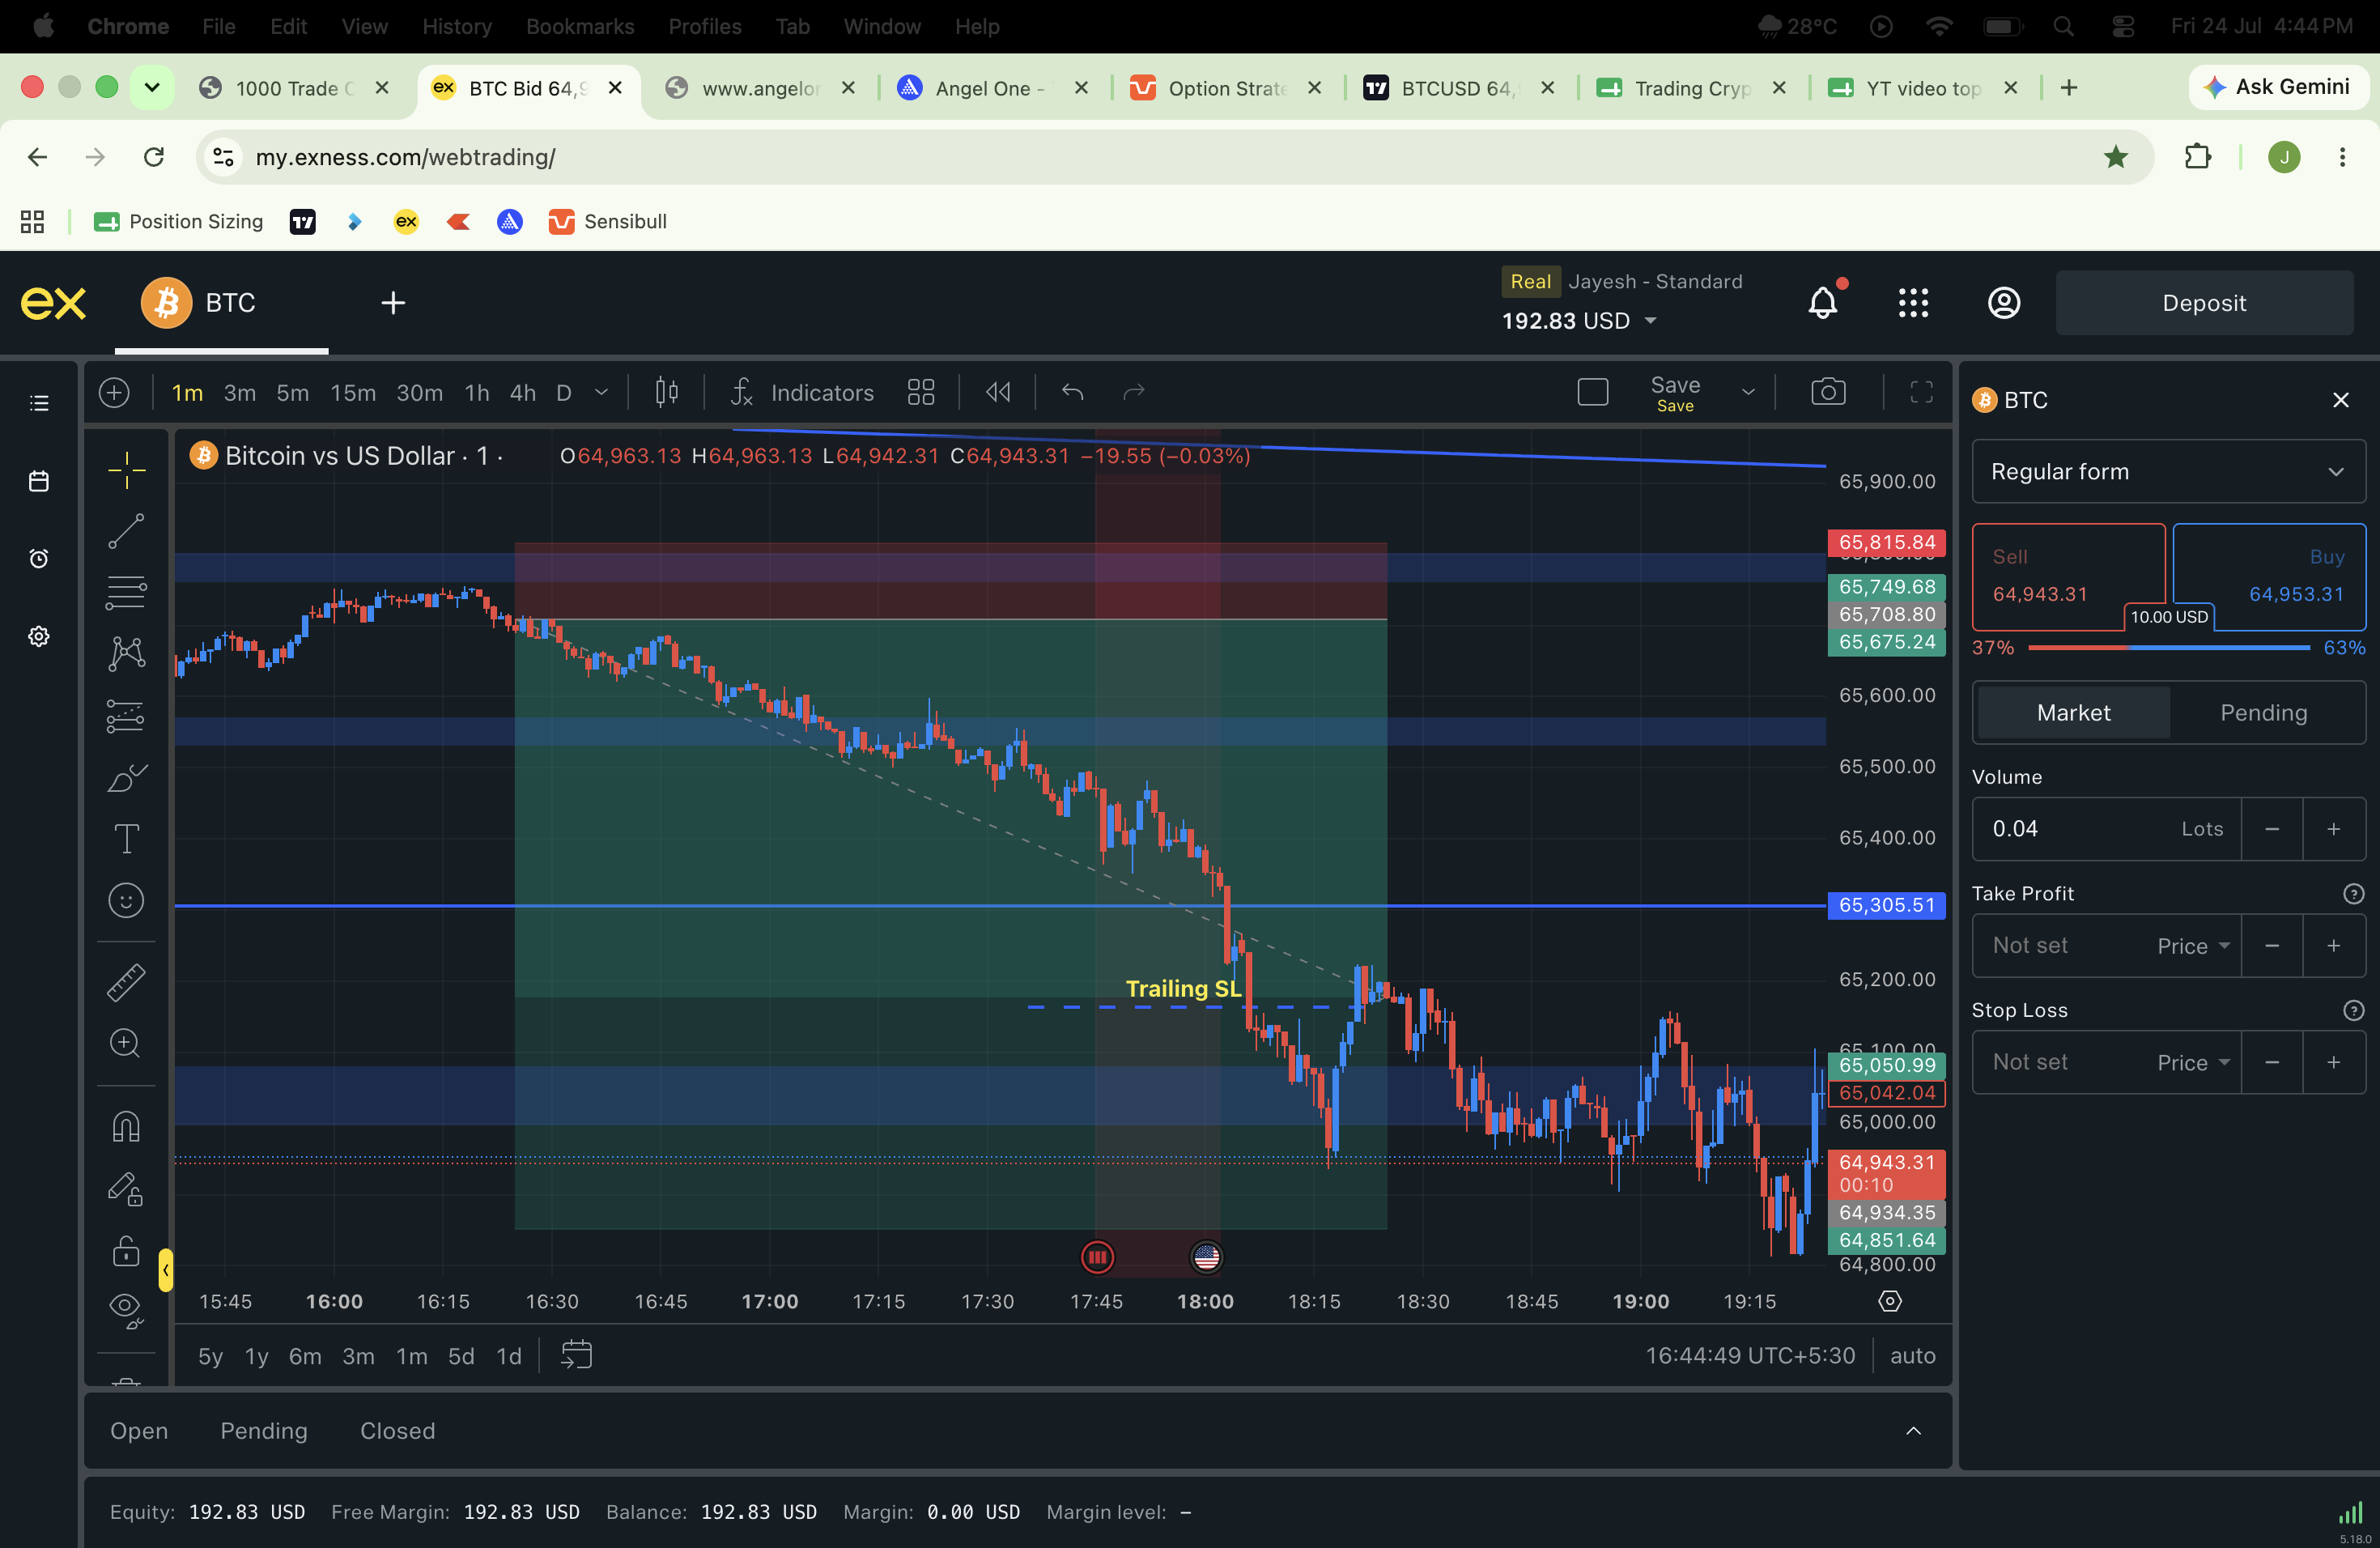Collapse the drawing toolbar yellow handle
Screen dimensions: 2380x1548
[165, 1270]
